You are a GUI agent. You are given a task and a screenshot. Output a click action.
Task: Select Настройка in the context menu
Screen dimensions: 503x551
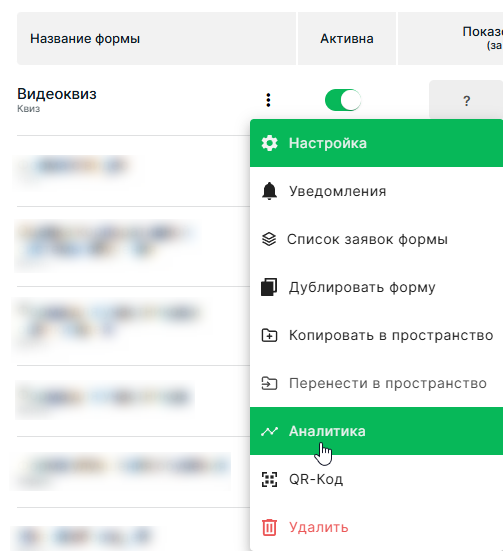(x=376, y=143)
